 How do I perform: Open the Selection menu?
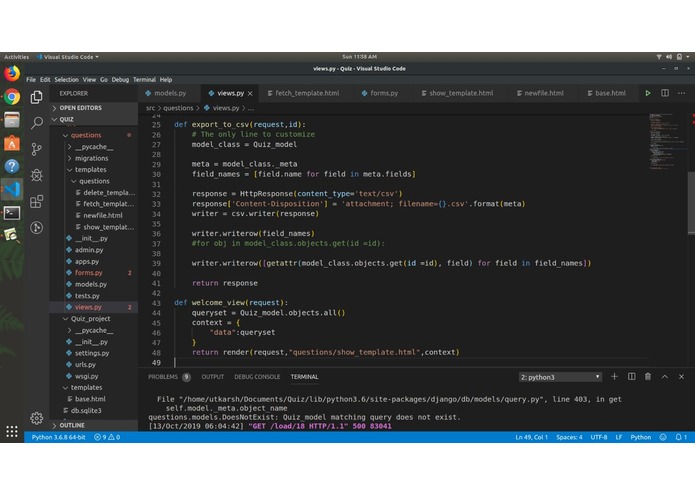[66, 80]
